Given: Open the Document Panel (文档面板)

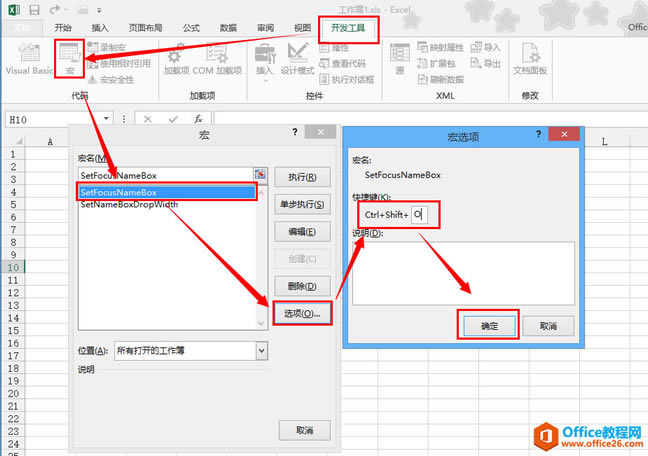Looking at the screenshot, I should pos(530,59).
